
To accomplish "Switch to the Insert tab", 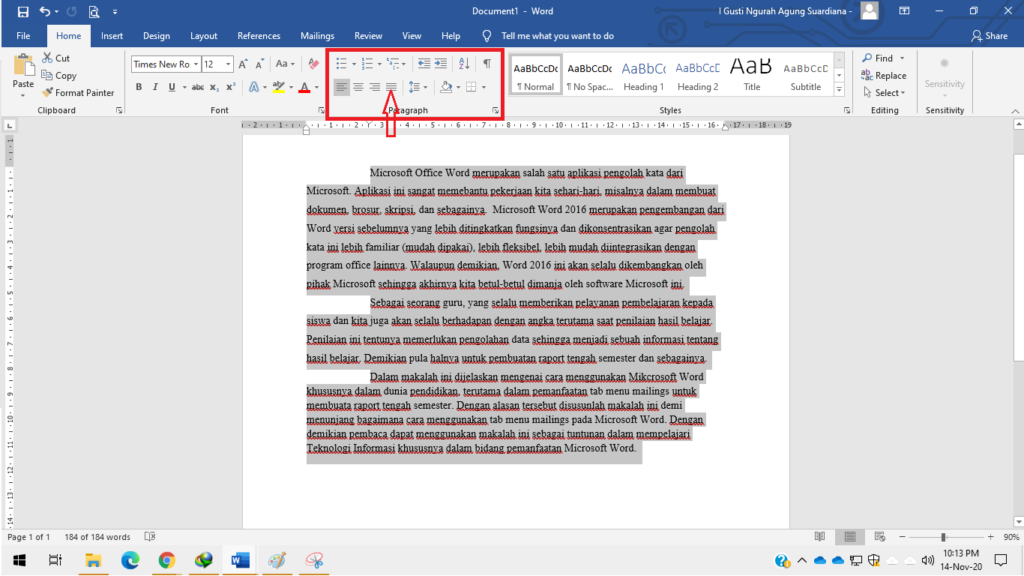I will [x=112, y=36].
